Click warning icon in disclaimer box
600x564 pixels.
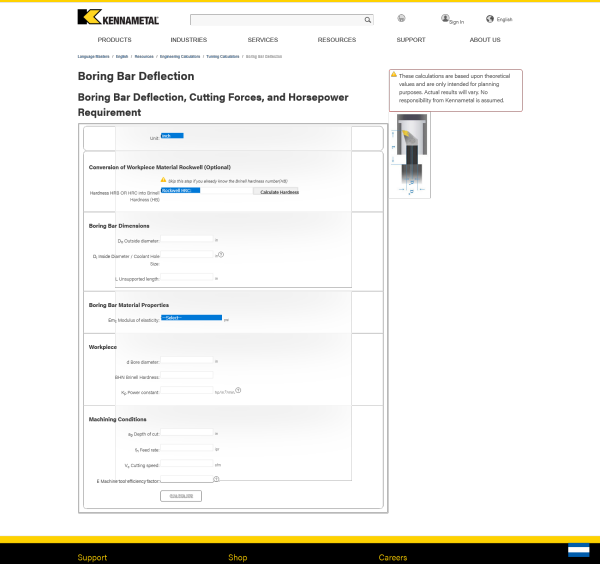point(394,74)
